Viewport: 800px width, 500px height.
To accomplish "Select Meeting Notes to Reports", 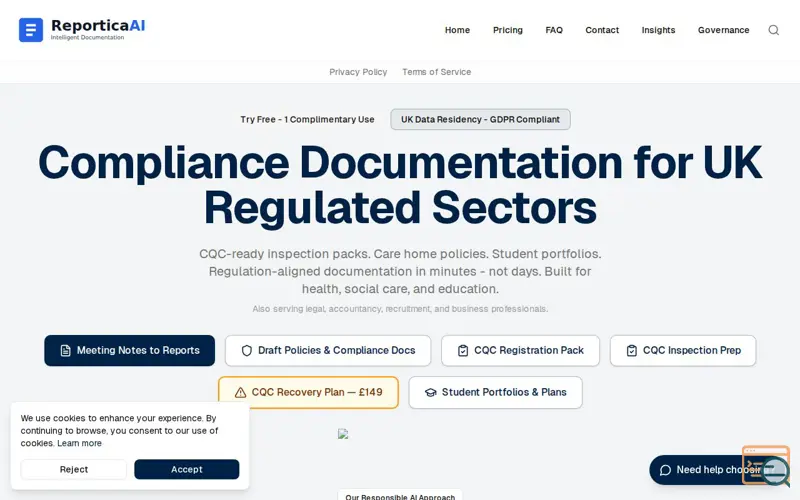I will (x=130, y=351).
